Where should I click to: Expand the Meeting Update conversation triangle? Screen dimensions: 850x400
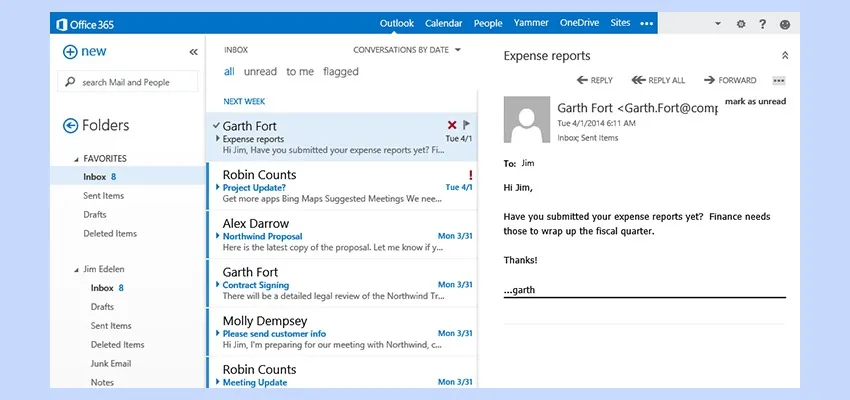[x=218, y=382]
